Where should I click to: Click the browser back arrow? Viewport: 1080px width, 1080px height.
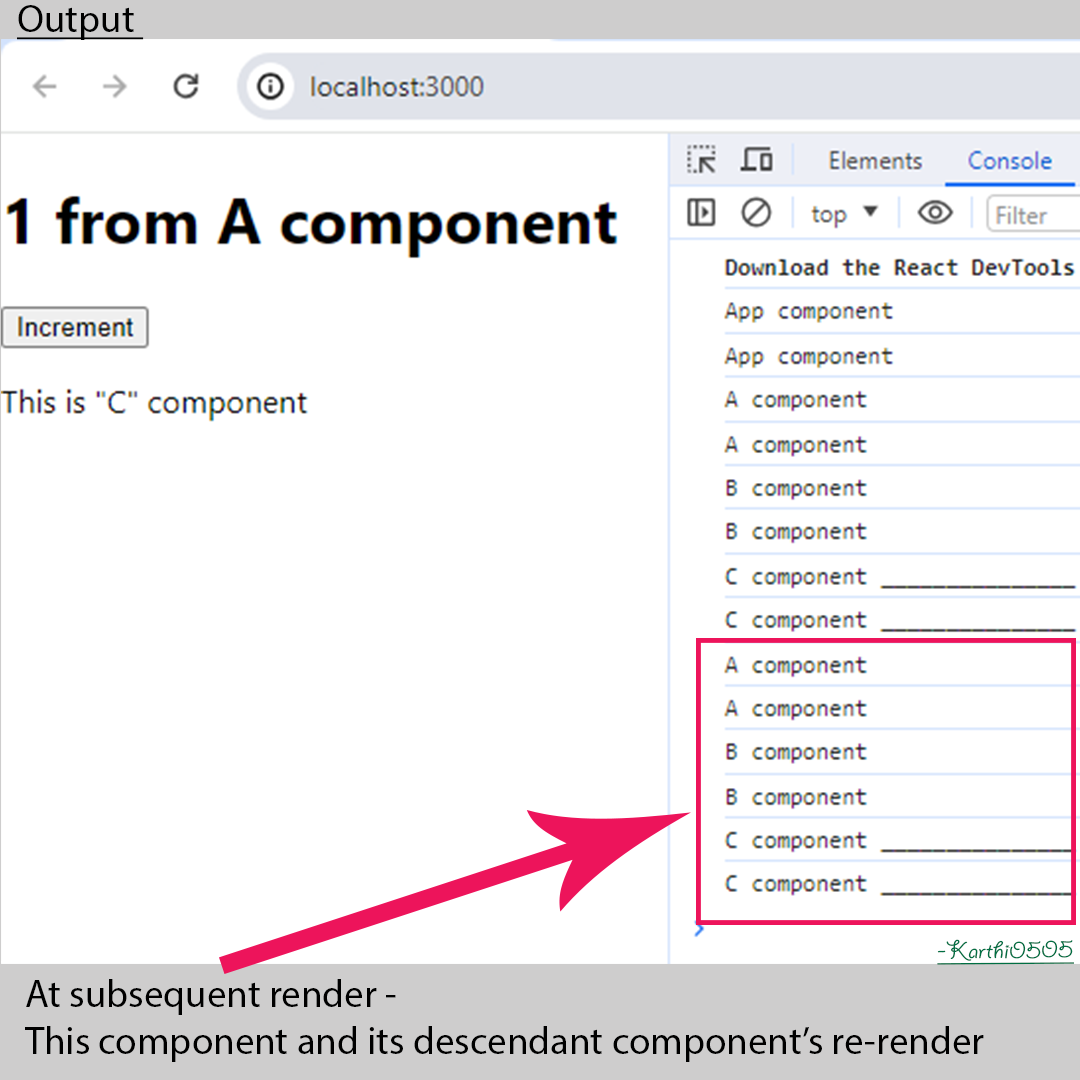tap(45, 87)
